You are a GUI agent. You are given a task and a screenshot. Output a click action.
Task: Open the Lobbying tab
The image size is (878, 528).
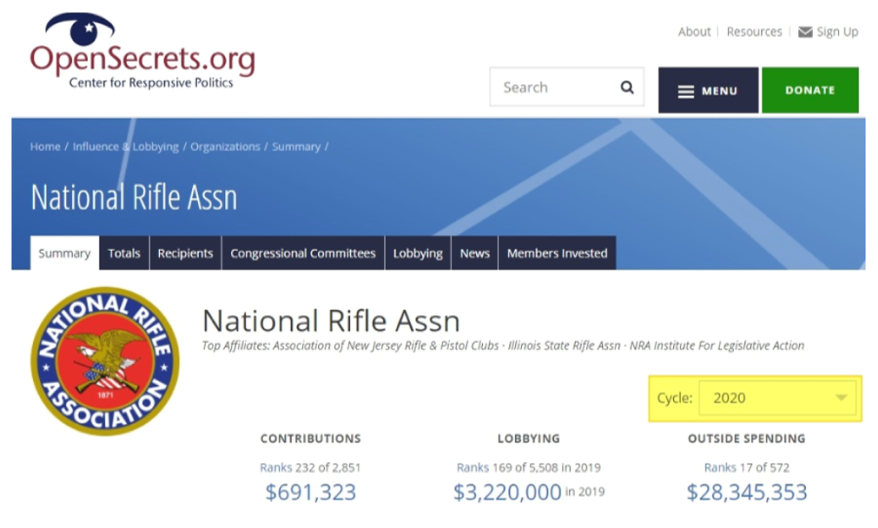click(418, 253)
